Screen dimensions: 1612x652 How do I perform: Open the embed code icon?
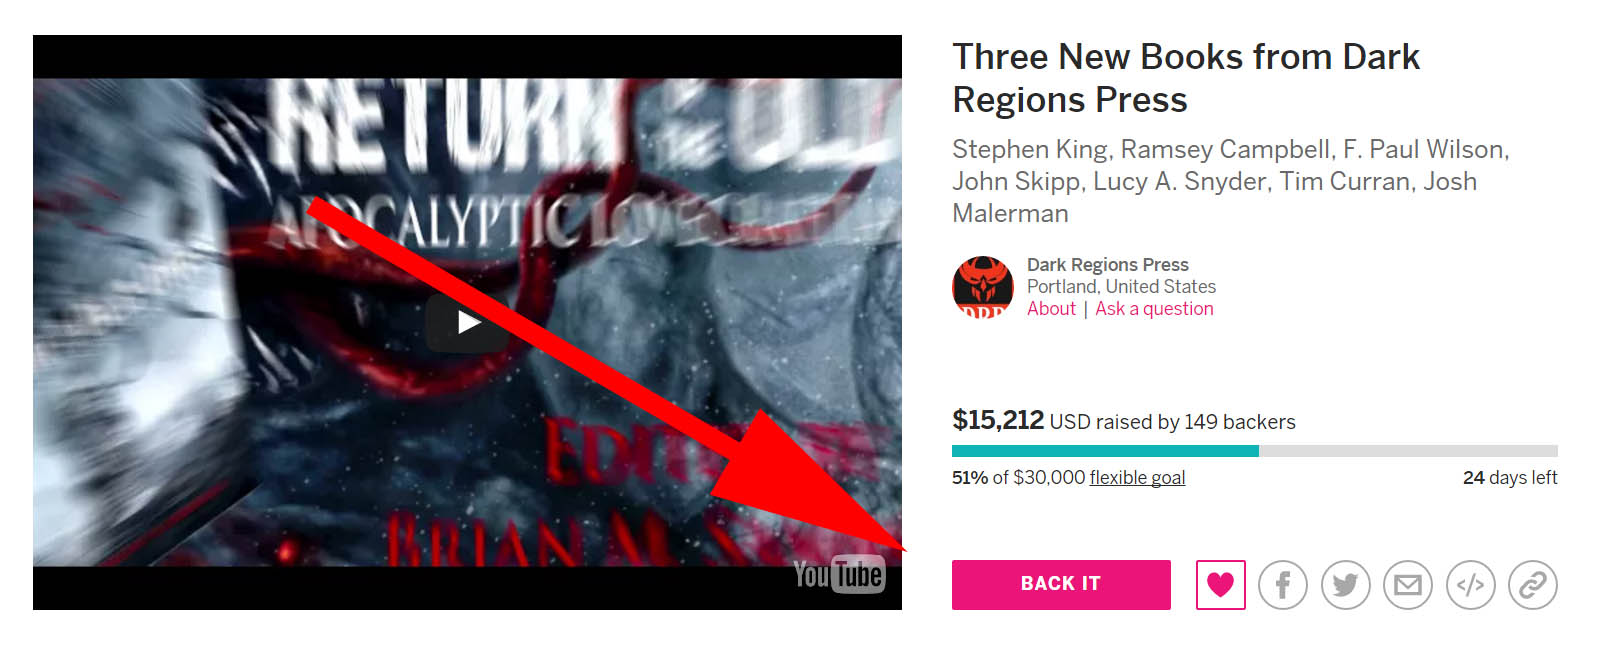pyautogui.click(x=1470, y=585)
